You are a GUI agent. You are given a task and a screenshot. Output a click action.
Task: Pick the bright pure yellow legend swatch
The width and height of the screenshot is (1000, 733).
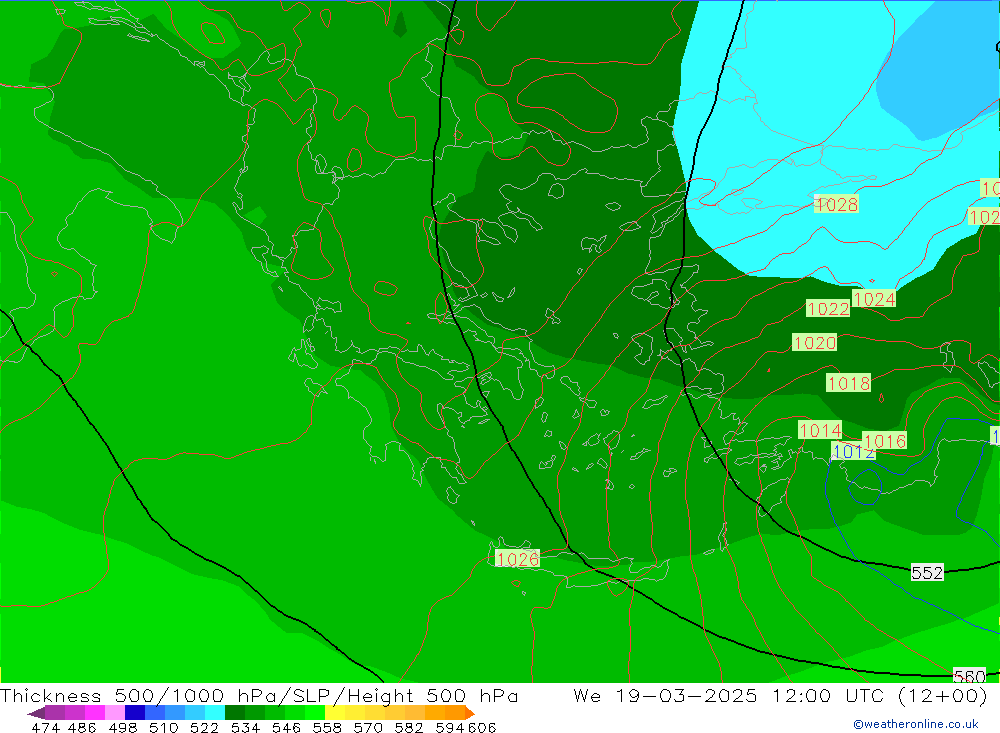(335, 712)
